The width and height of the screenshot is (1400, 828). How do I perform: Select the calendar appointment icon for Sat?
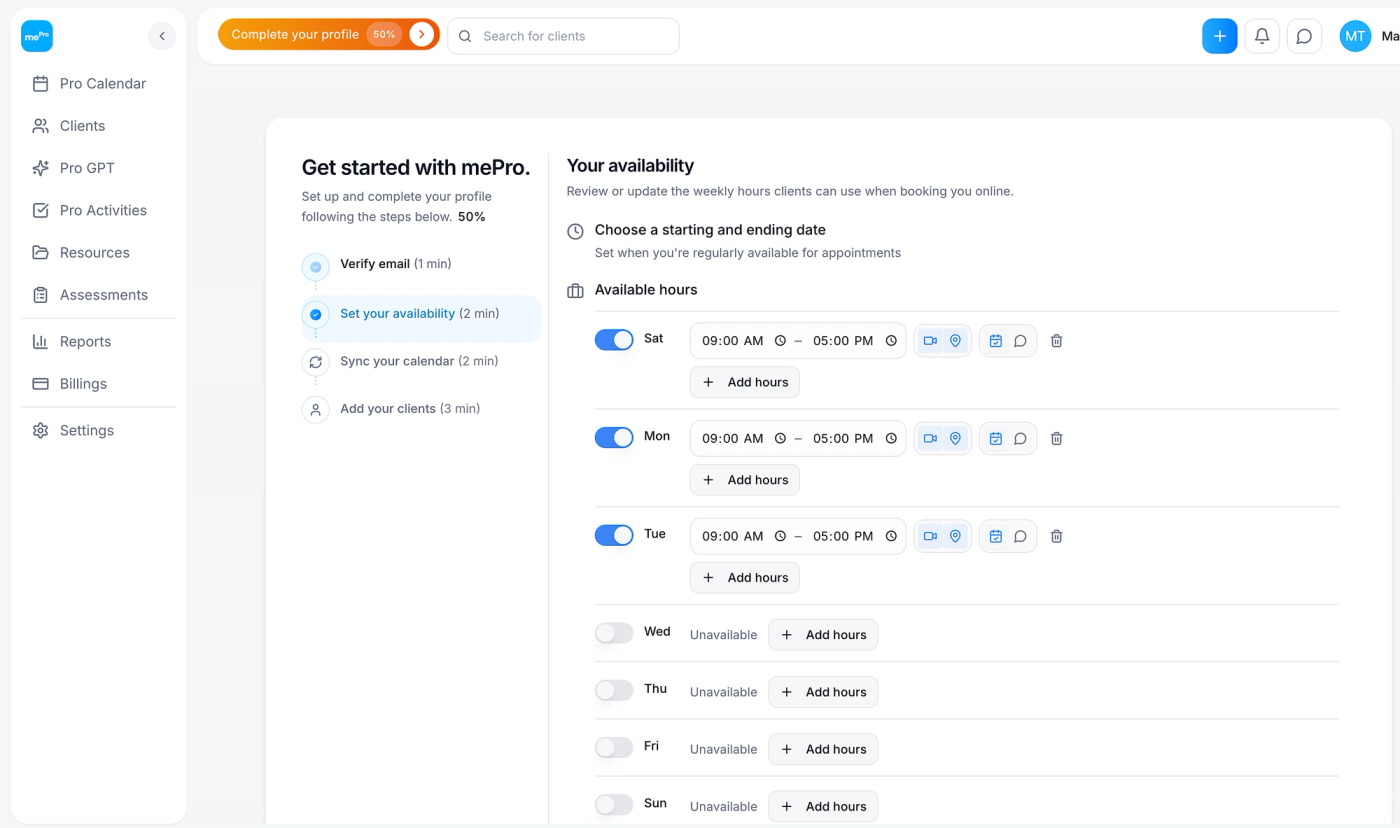point(996,341)
